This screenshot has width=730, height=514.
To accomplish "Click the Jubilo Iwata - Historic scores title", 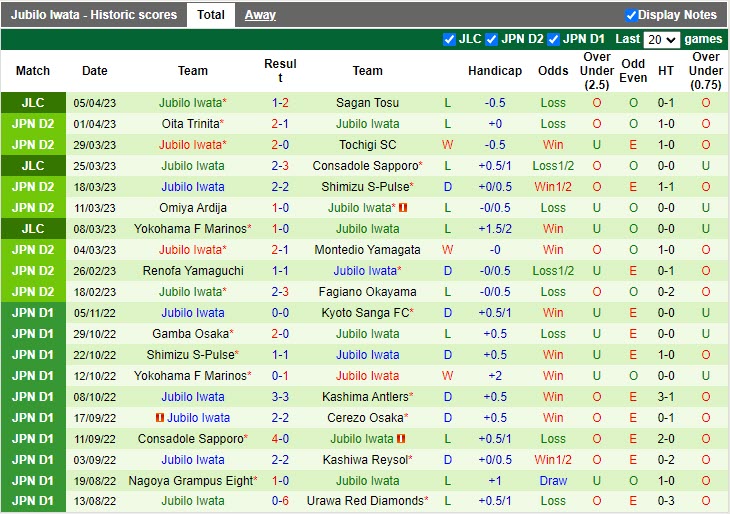I will [94, 15].
